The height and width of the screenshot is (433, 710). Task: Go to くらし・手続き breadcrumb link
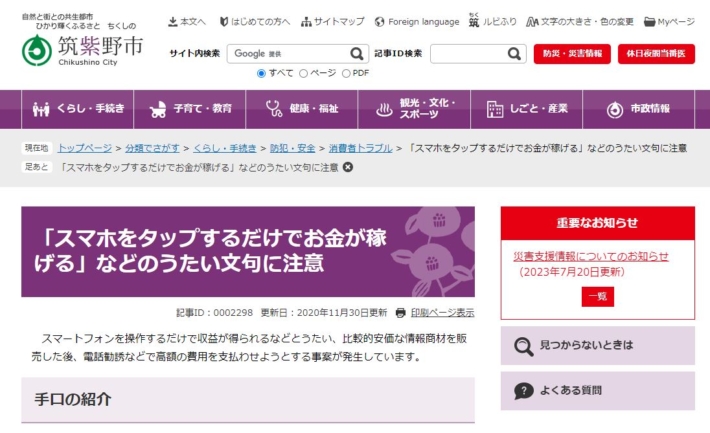(x=225, y=148)
